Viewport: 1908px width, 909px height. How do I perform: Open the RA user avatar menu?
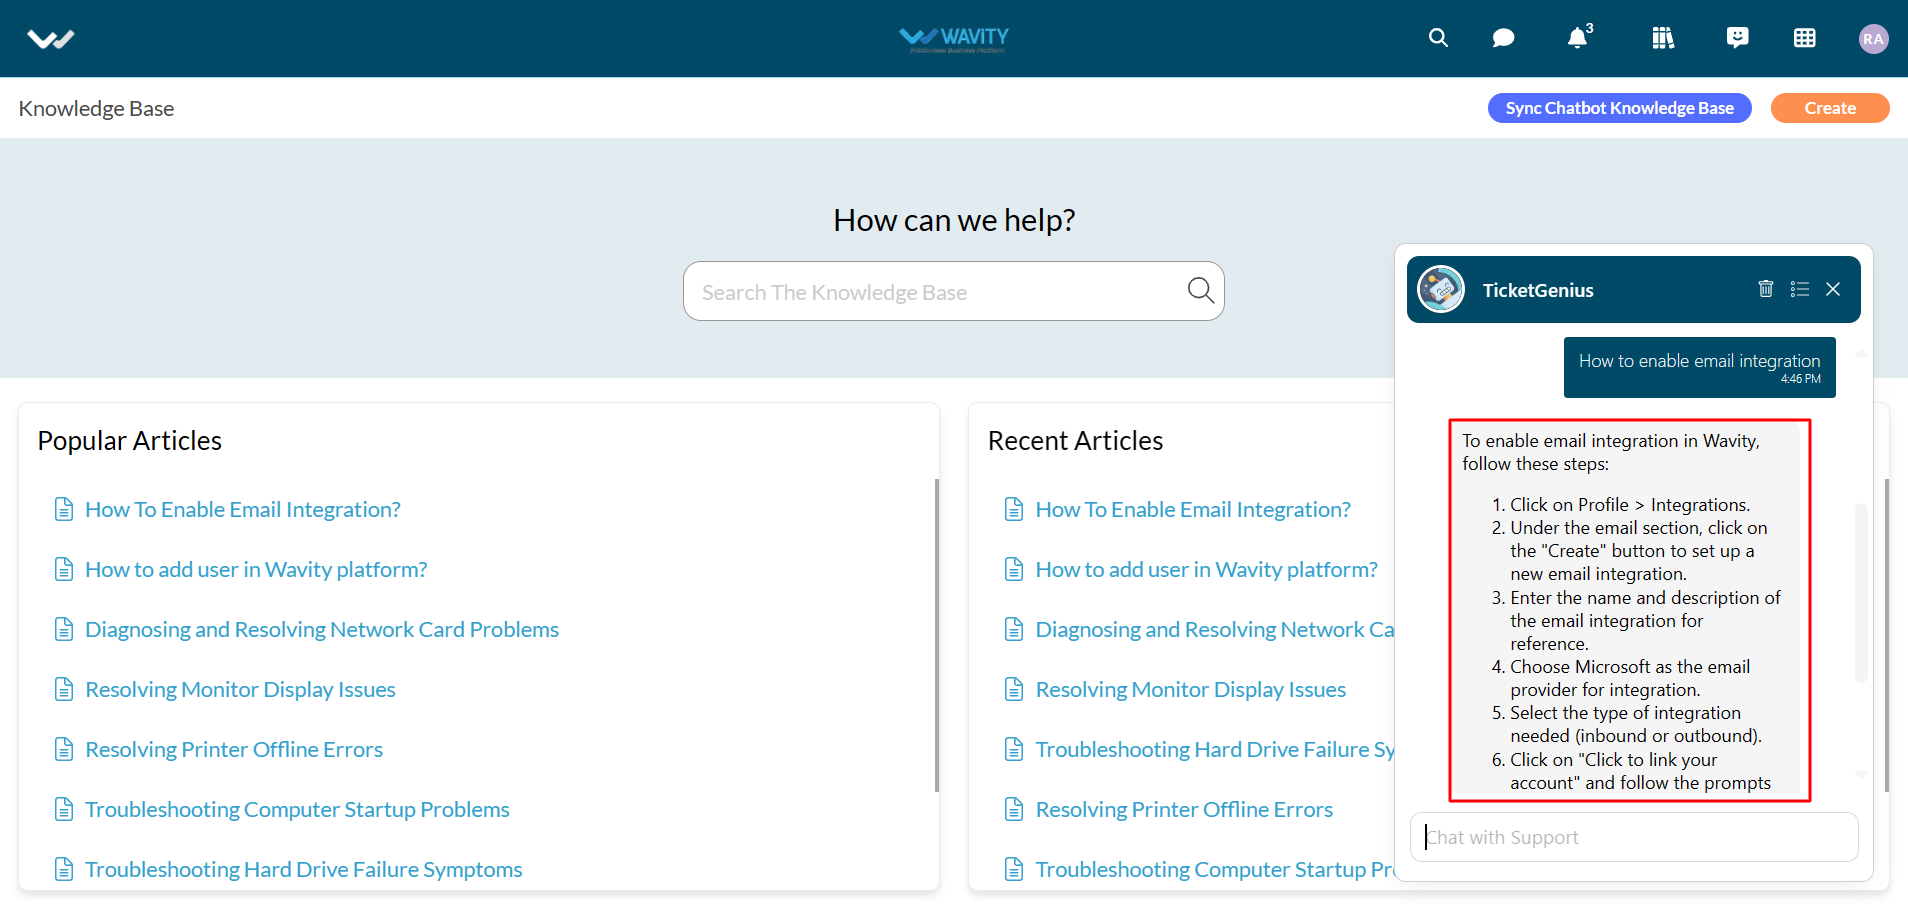[x=1873, y=39]
